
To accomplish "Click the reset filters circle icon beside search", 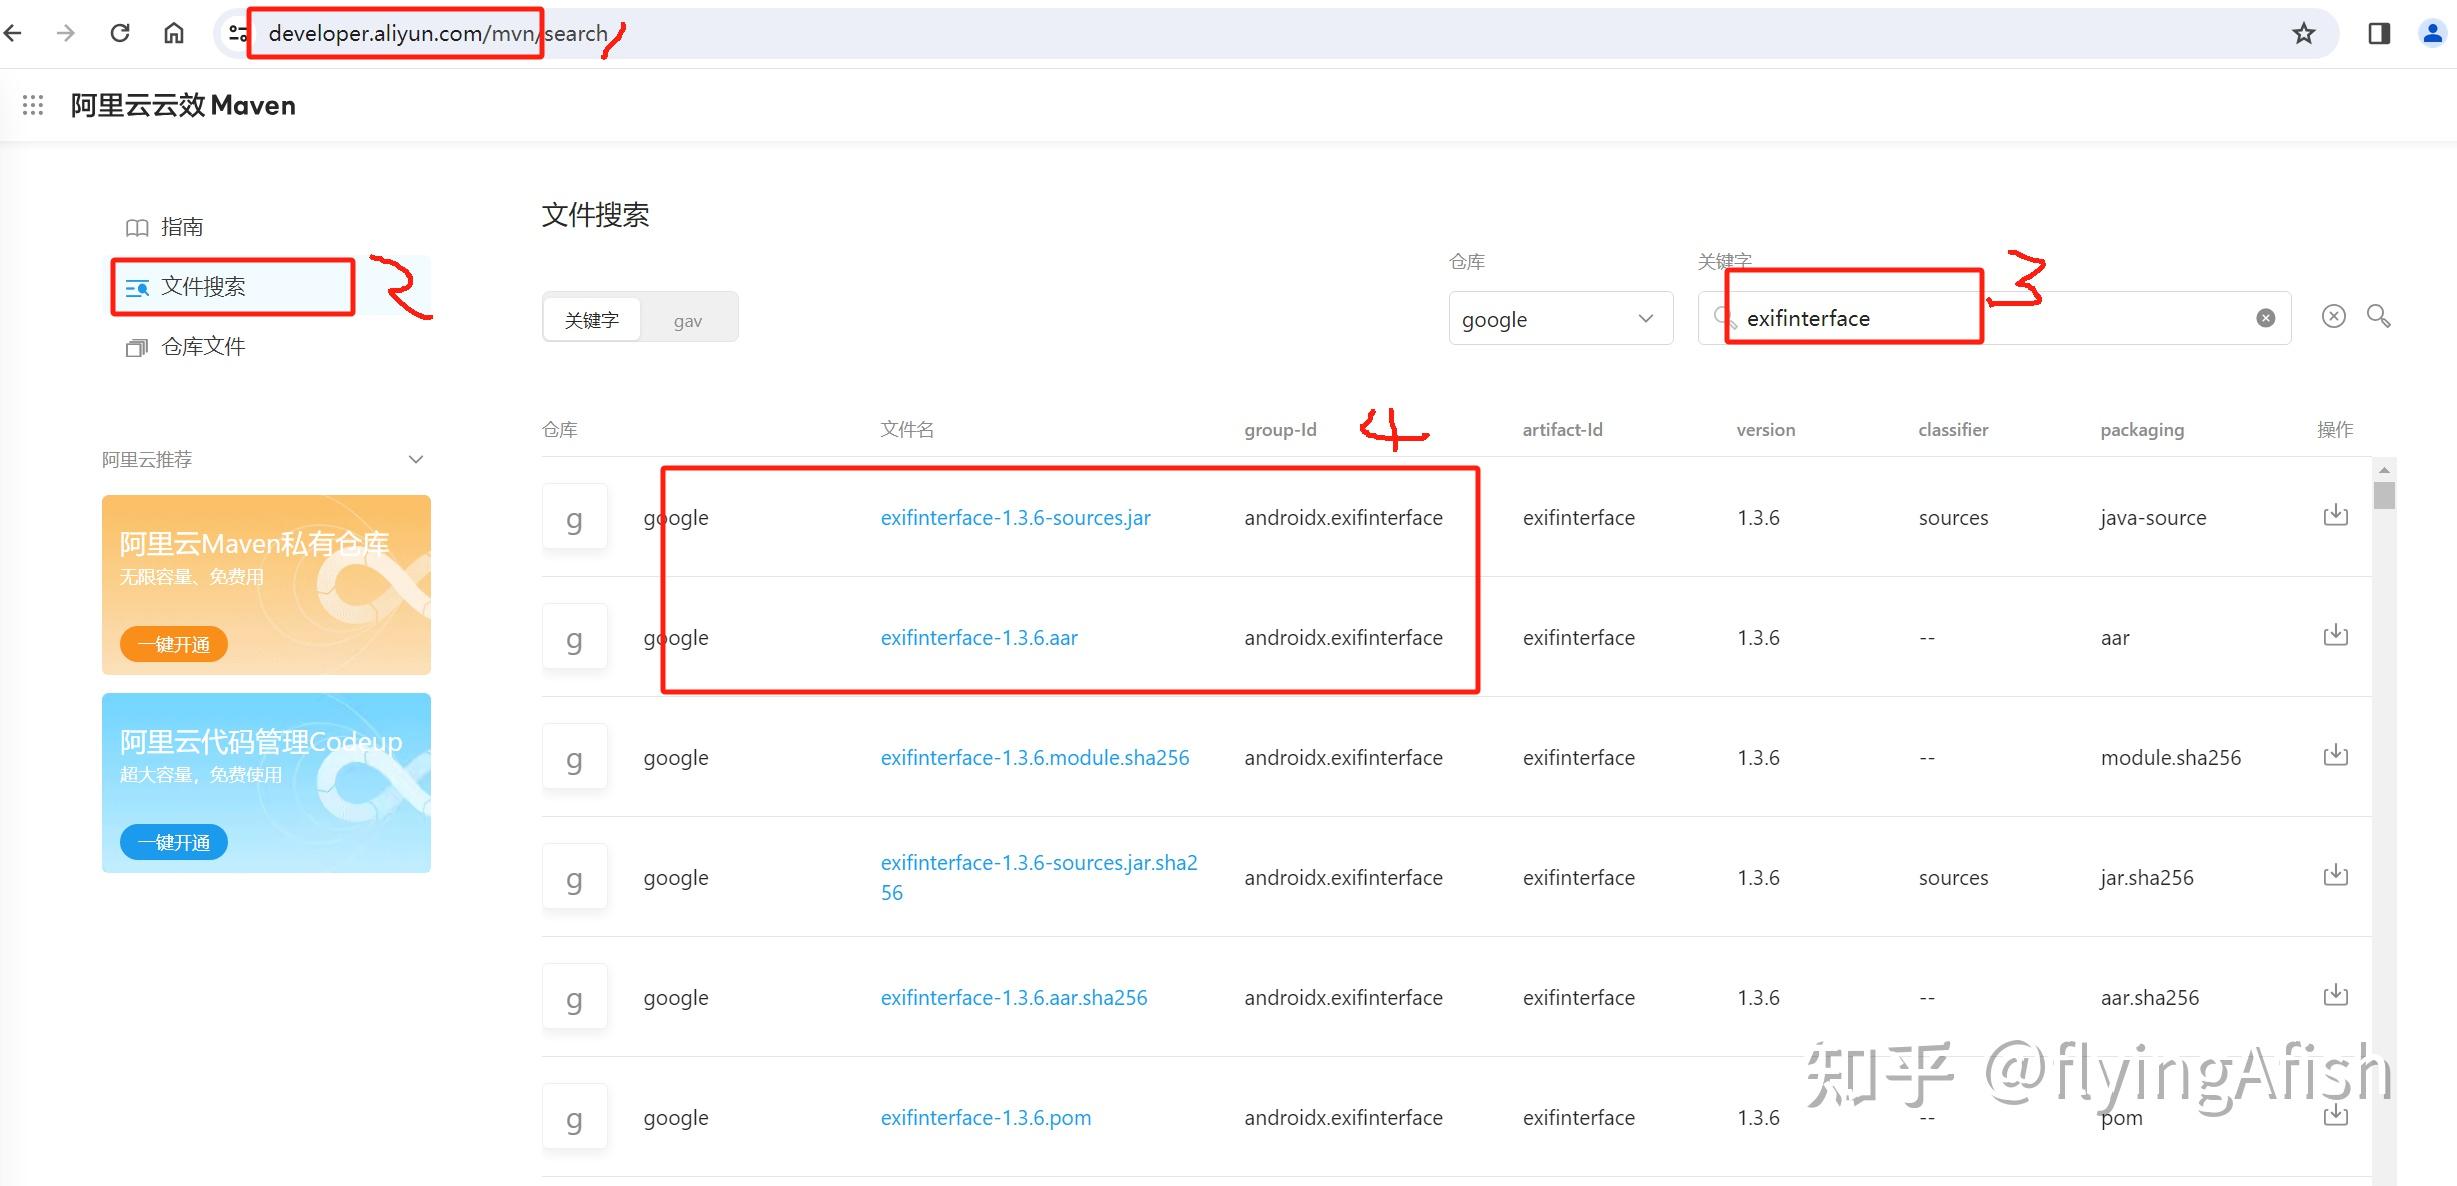I will pos(2333,316).
